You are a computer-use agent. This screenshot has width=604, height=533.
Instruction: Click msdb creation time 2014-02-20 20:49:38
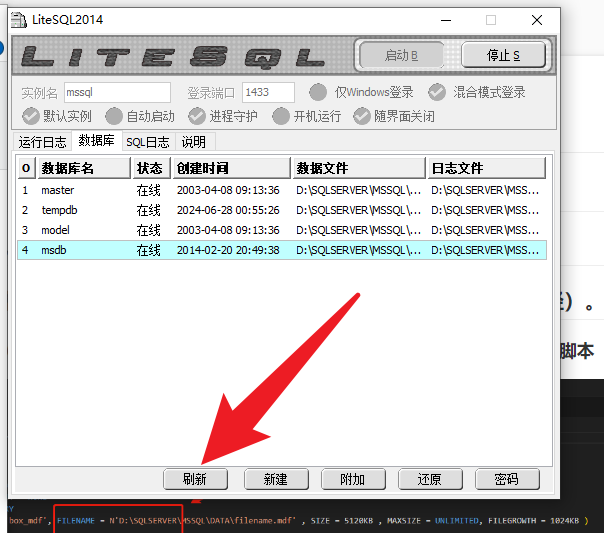tap(228, 250)
